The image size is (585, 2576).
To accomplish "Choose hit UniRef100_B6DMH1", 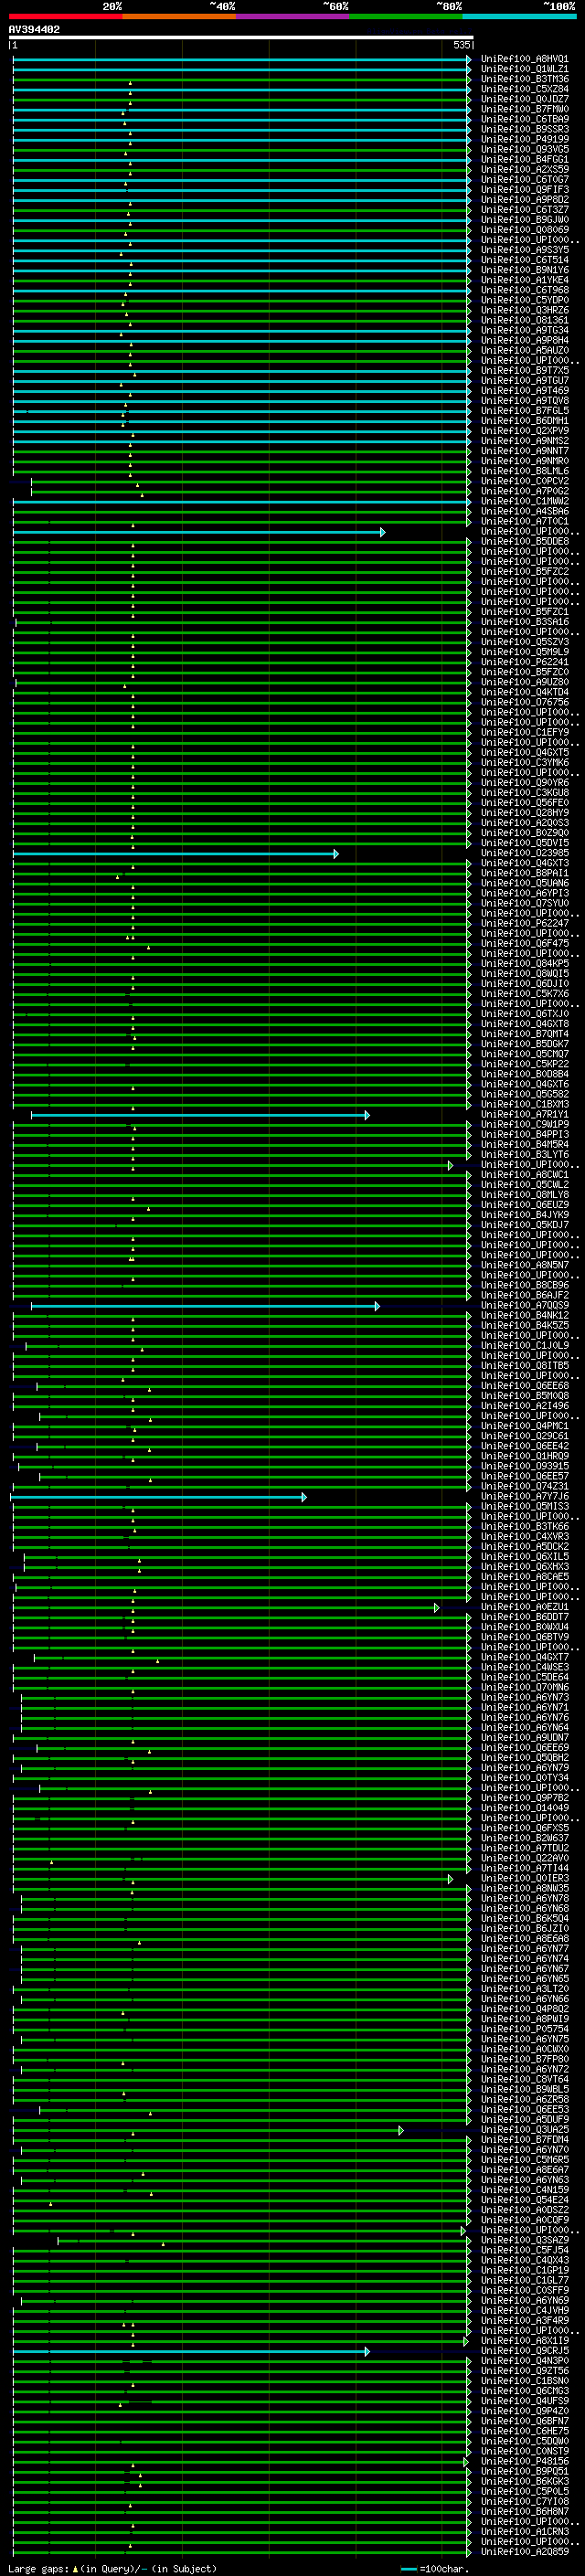I will click(x=524, y=421).
